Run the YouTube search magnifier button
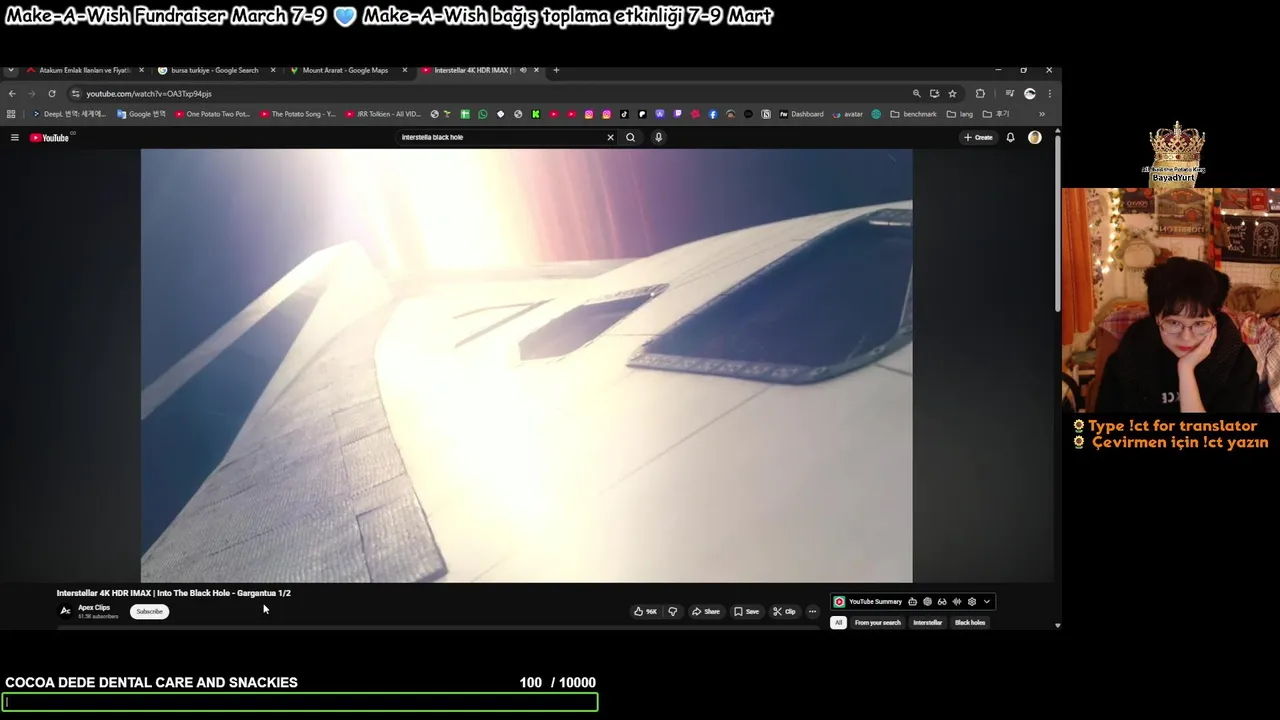 [x=630, y=137]
